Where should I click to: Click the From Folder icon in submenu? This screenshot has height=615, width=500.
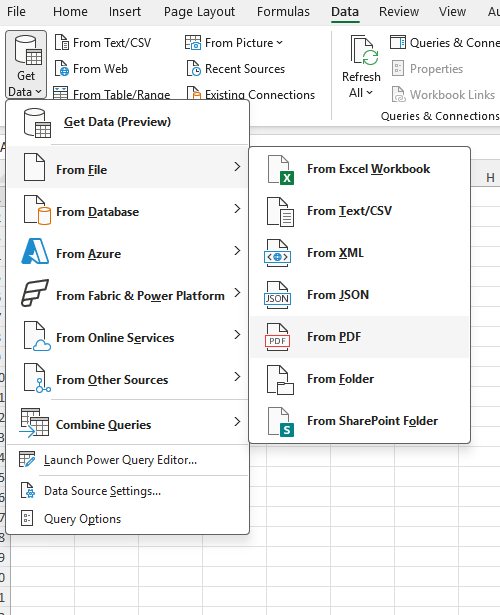click(x=280, y=379)
